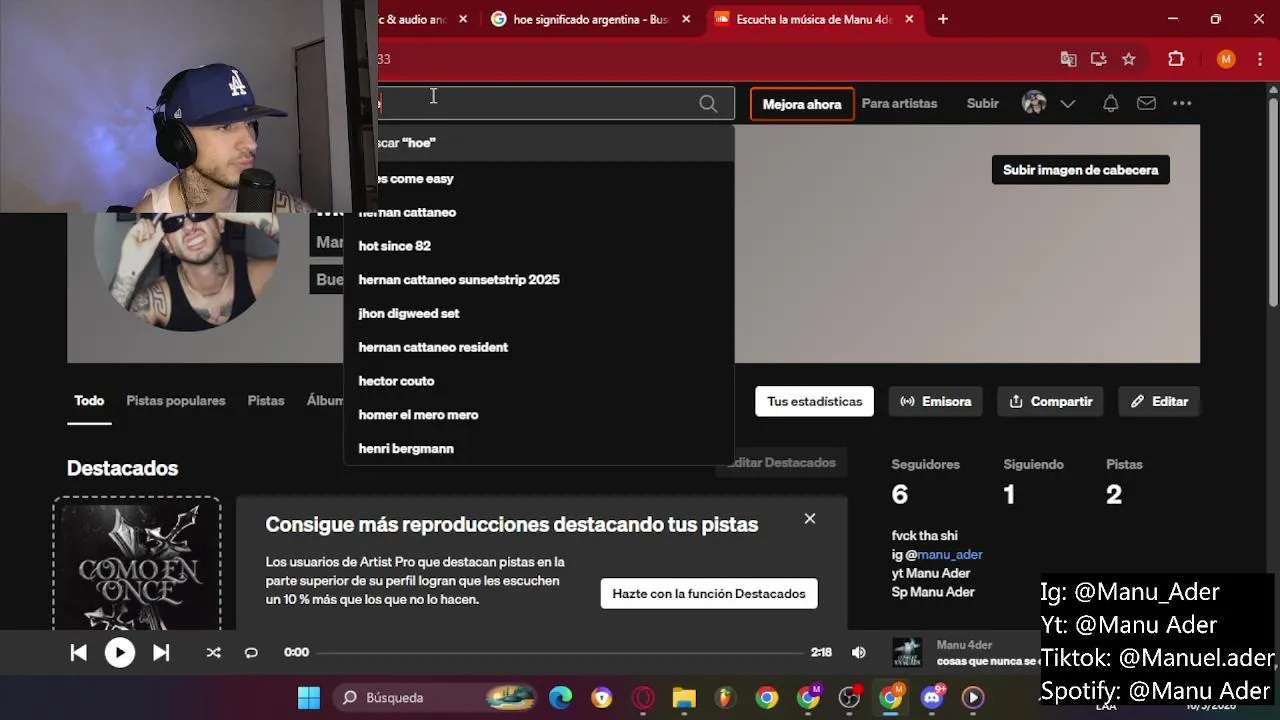Click the user avatar in SoundCloud header
The width and height of the screenshot is (1280, 720).
pos(1034,103)
